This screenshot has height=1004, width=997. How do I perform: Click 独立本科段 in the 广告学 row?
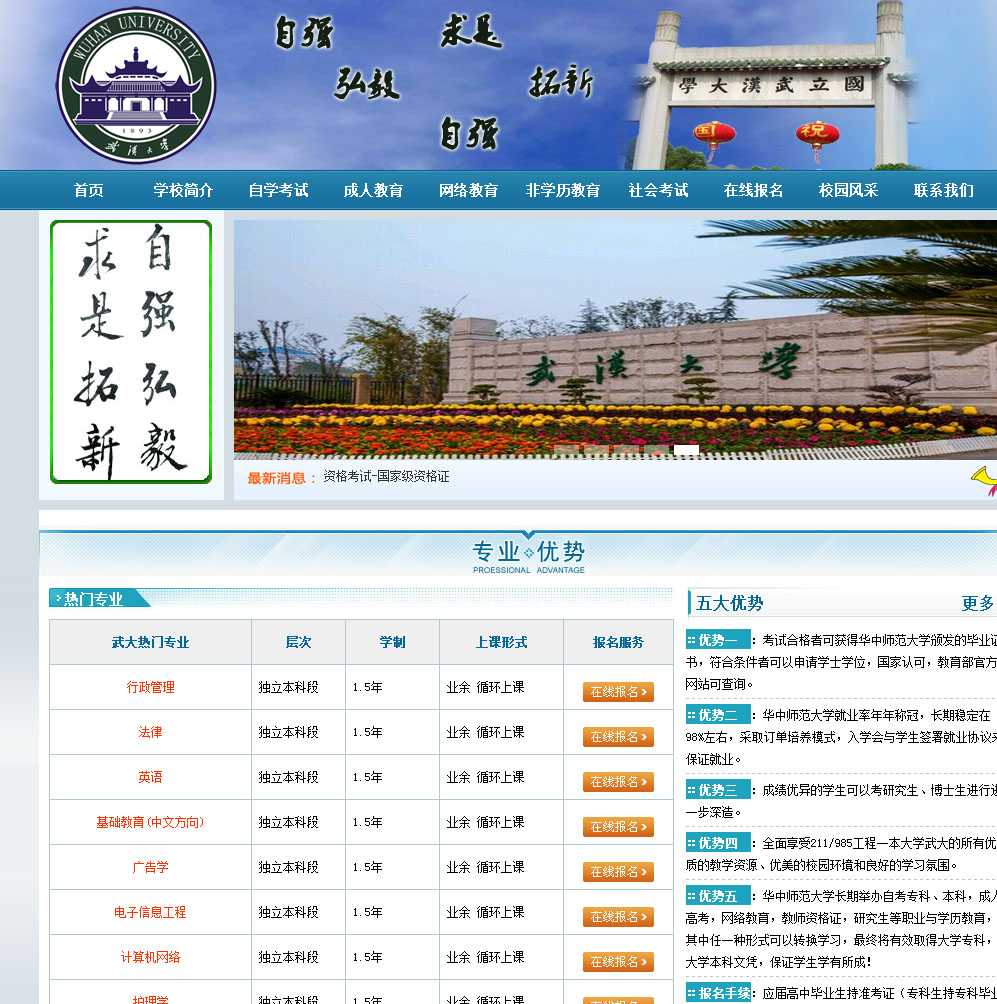point(289,868)
